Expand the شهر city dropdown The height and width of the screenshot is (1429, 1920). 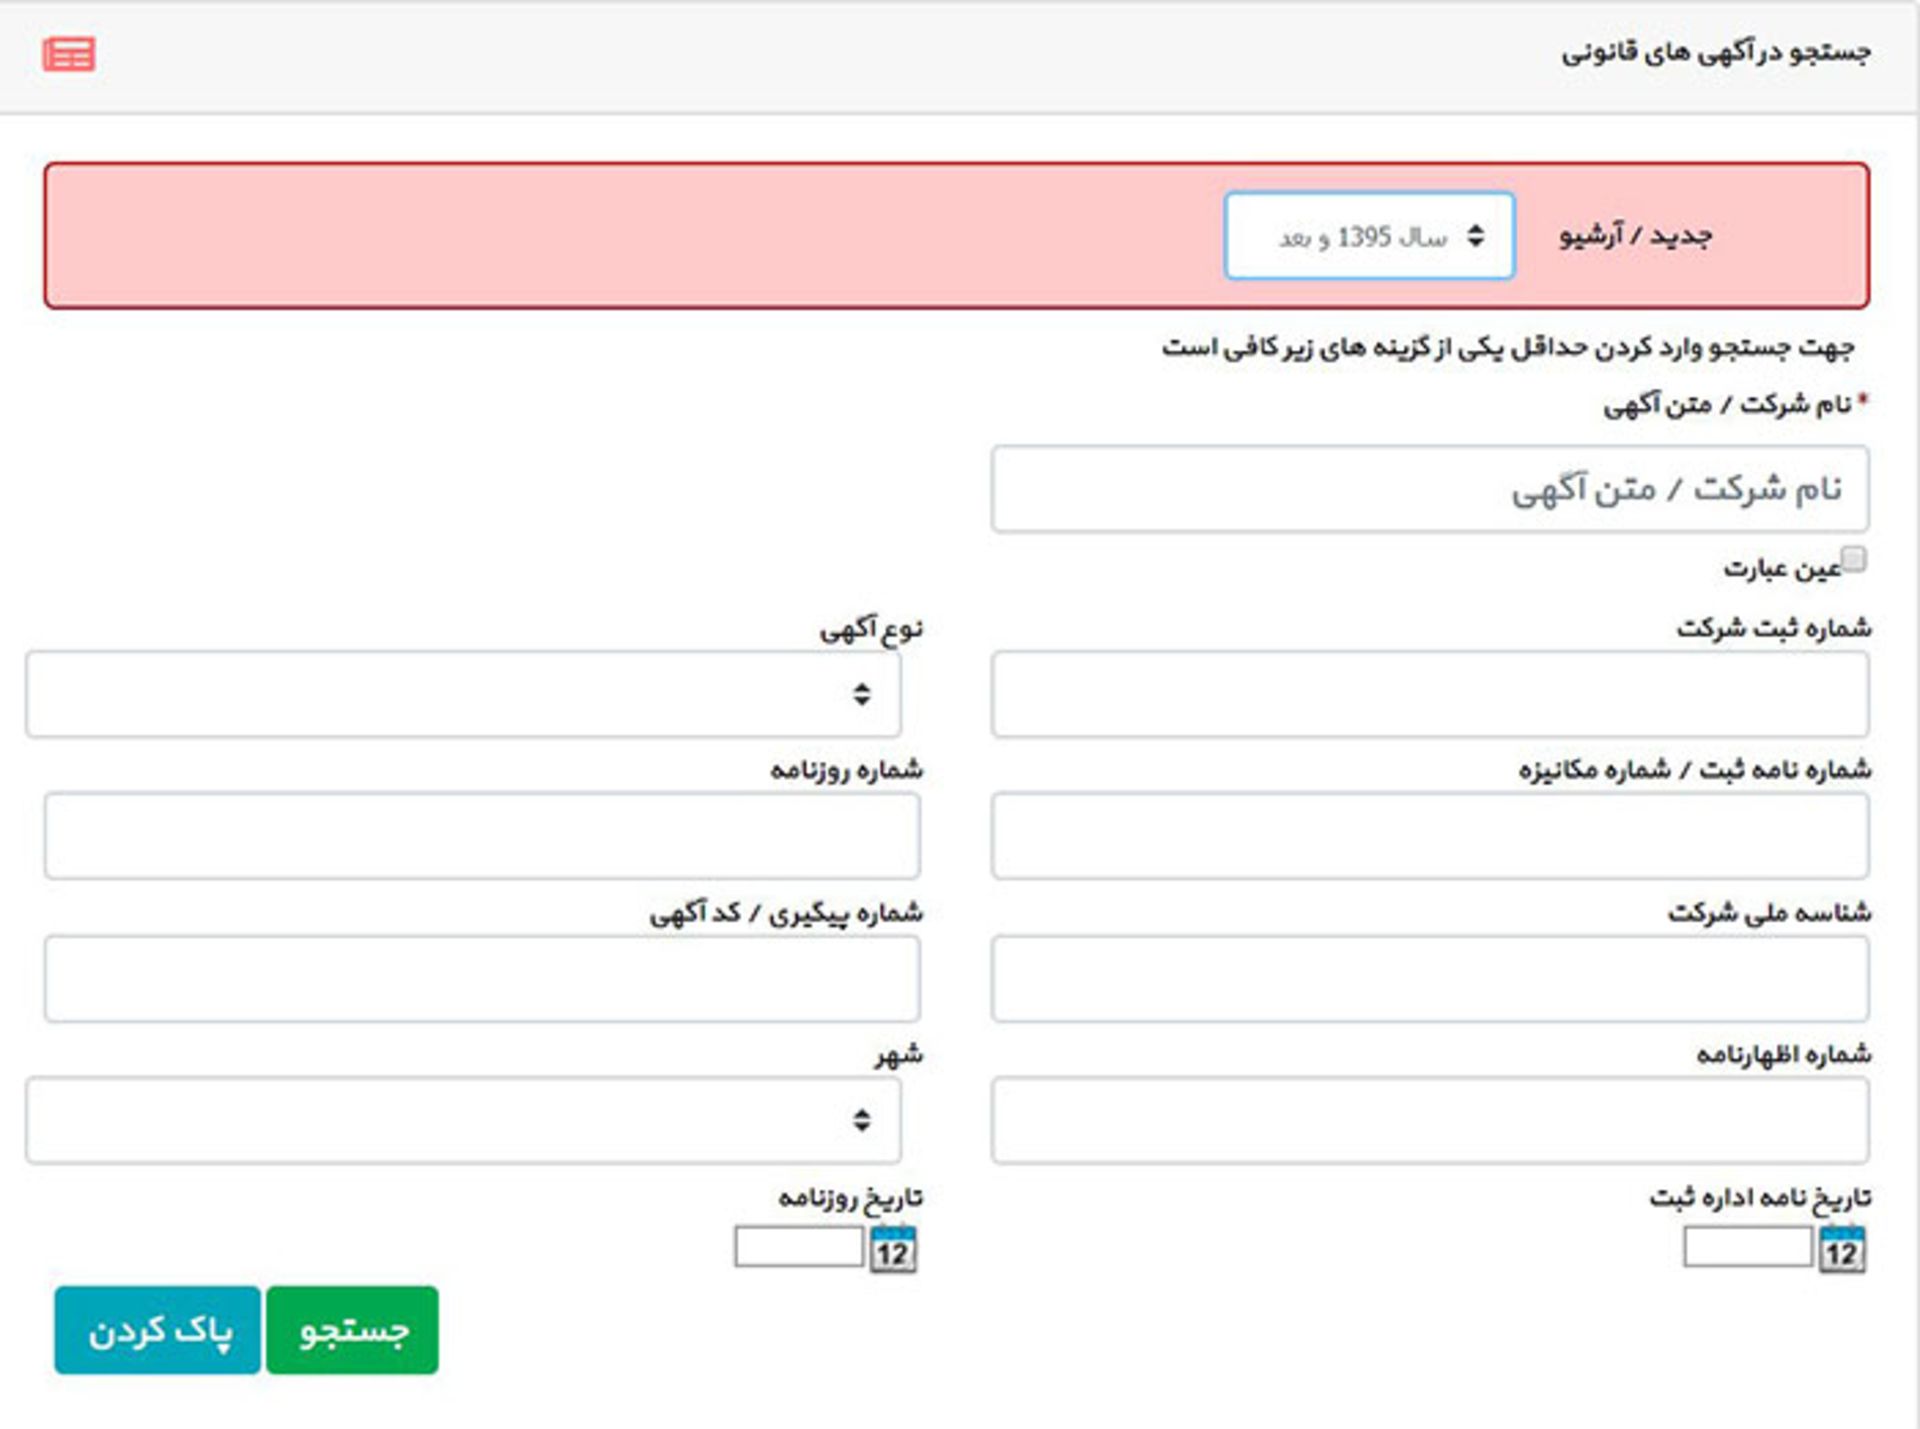click(x=463, y=1120)
